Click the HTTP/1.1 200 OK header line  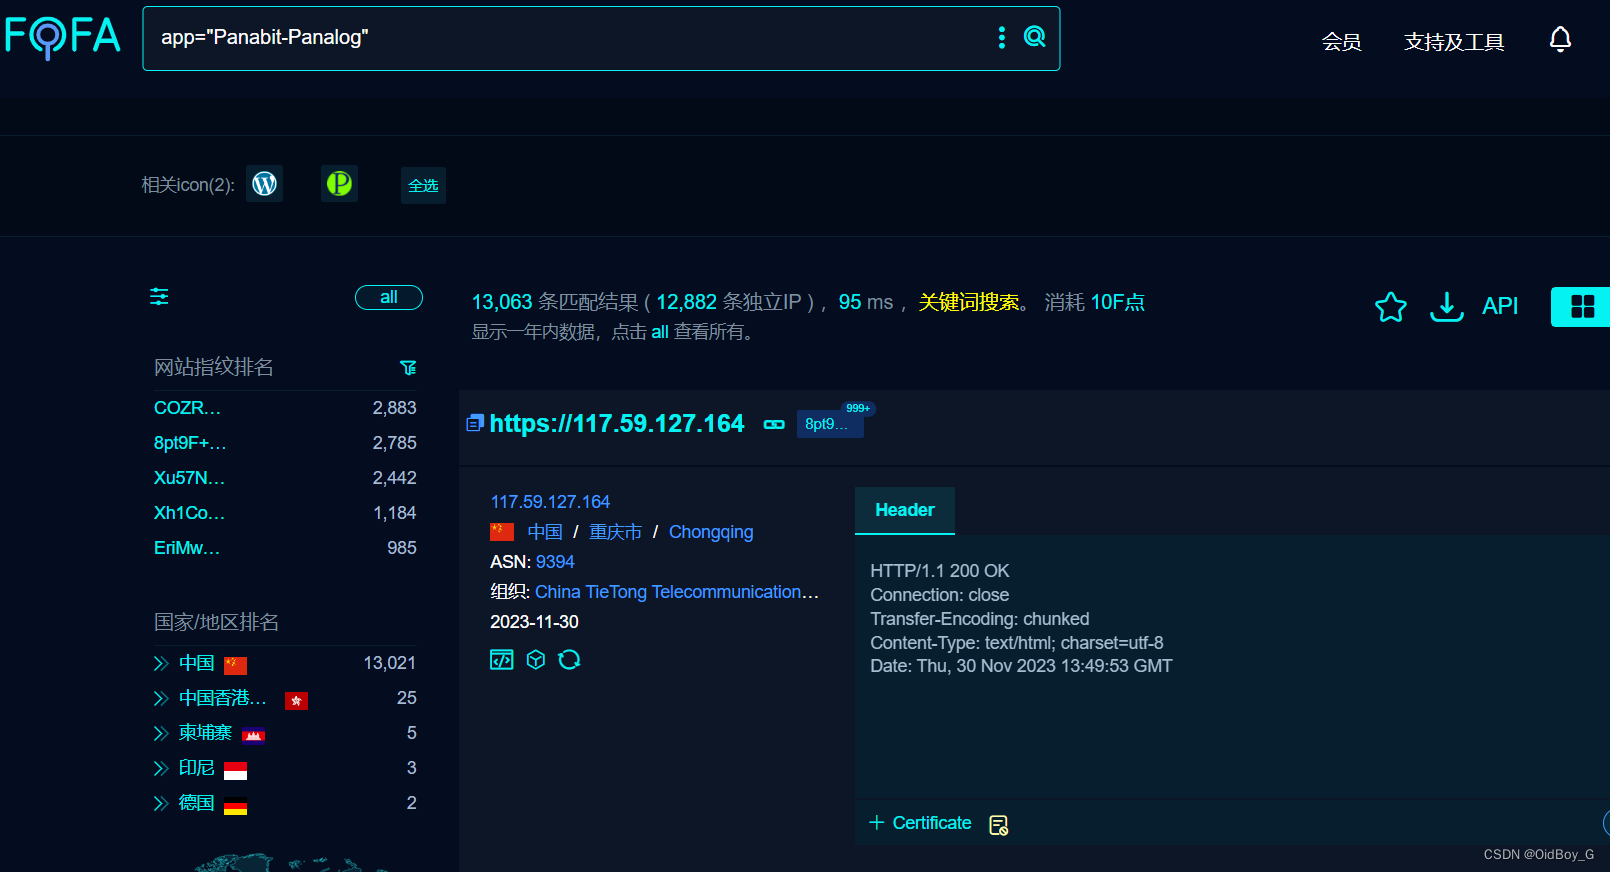click(940, 571)
